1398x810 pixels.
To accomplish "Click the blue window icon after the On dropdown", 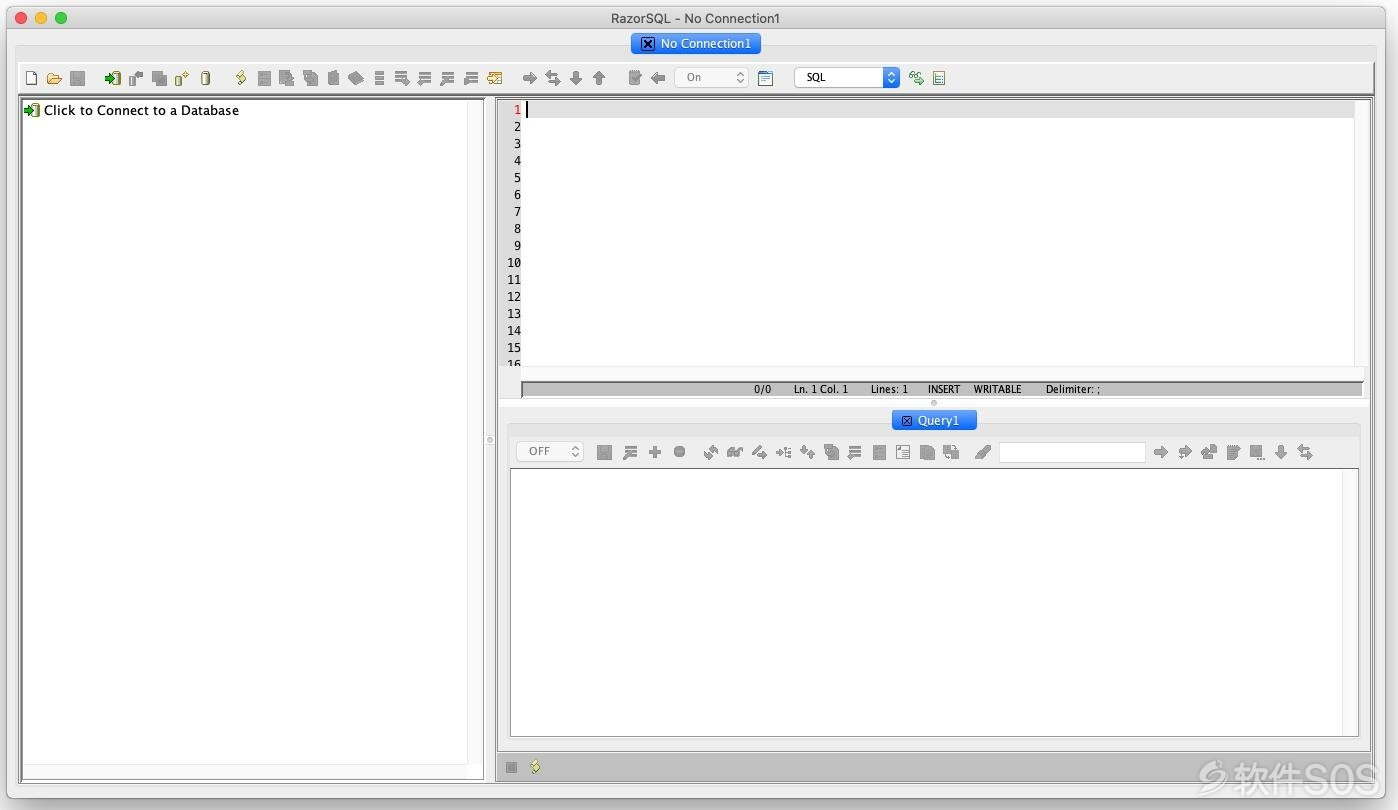I will [x=766, y=78].
